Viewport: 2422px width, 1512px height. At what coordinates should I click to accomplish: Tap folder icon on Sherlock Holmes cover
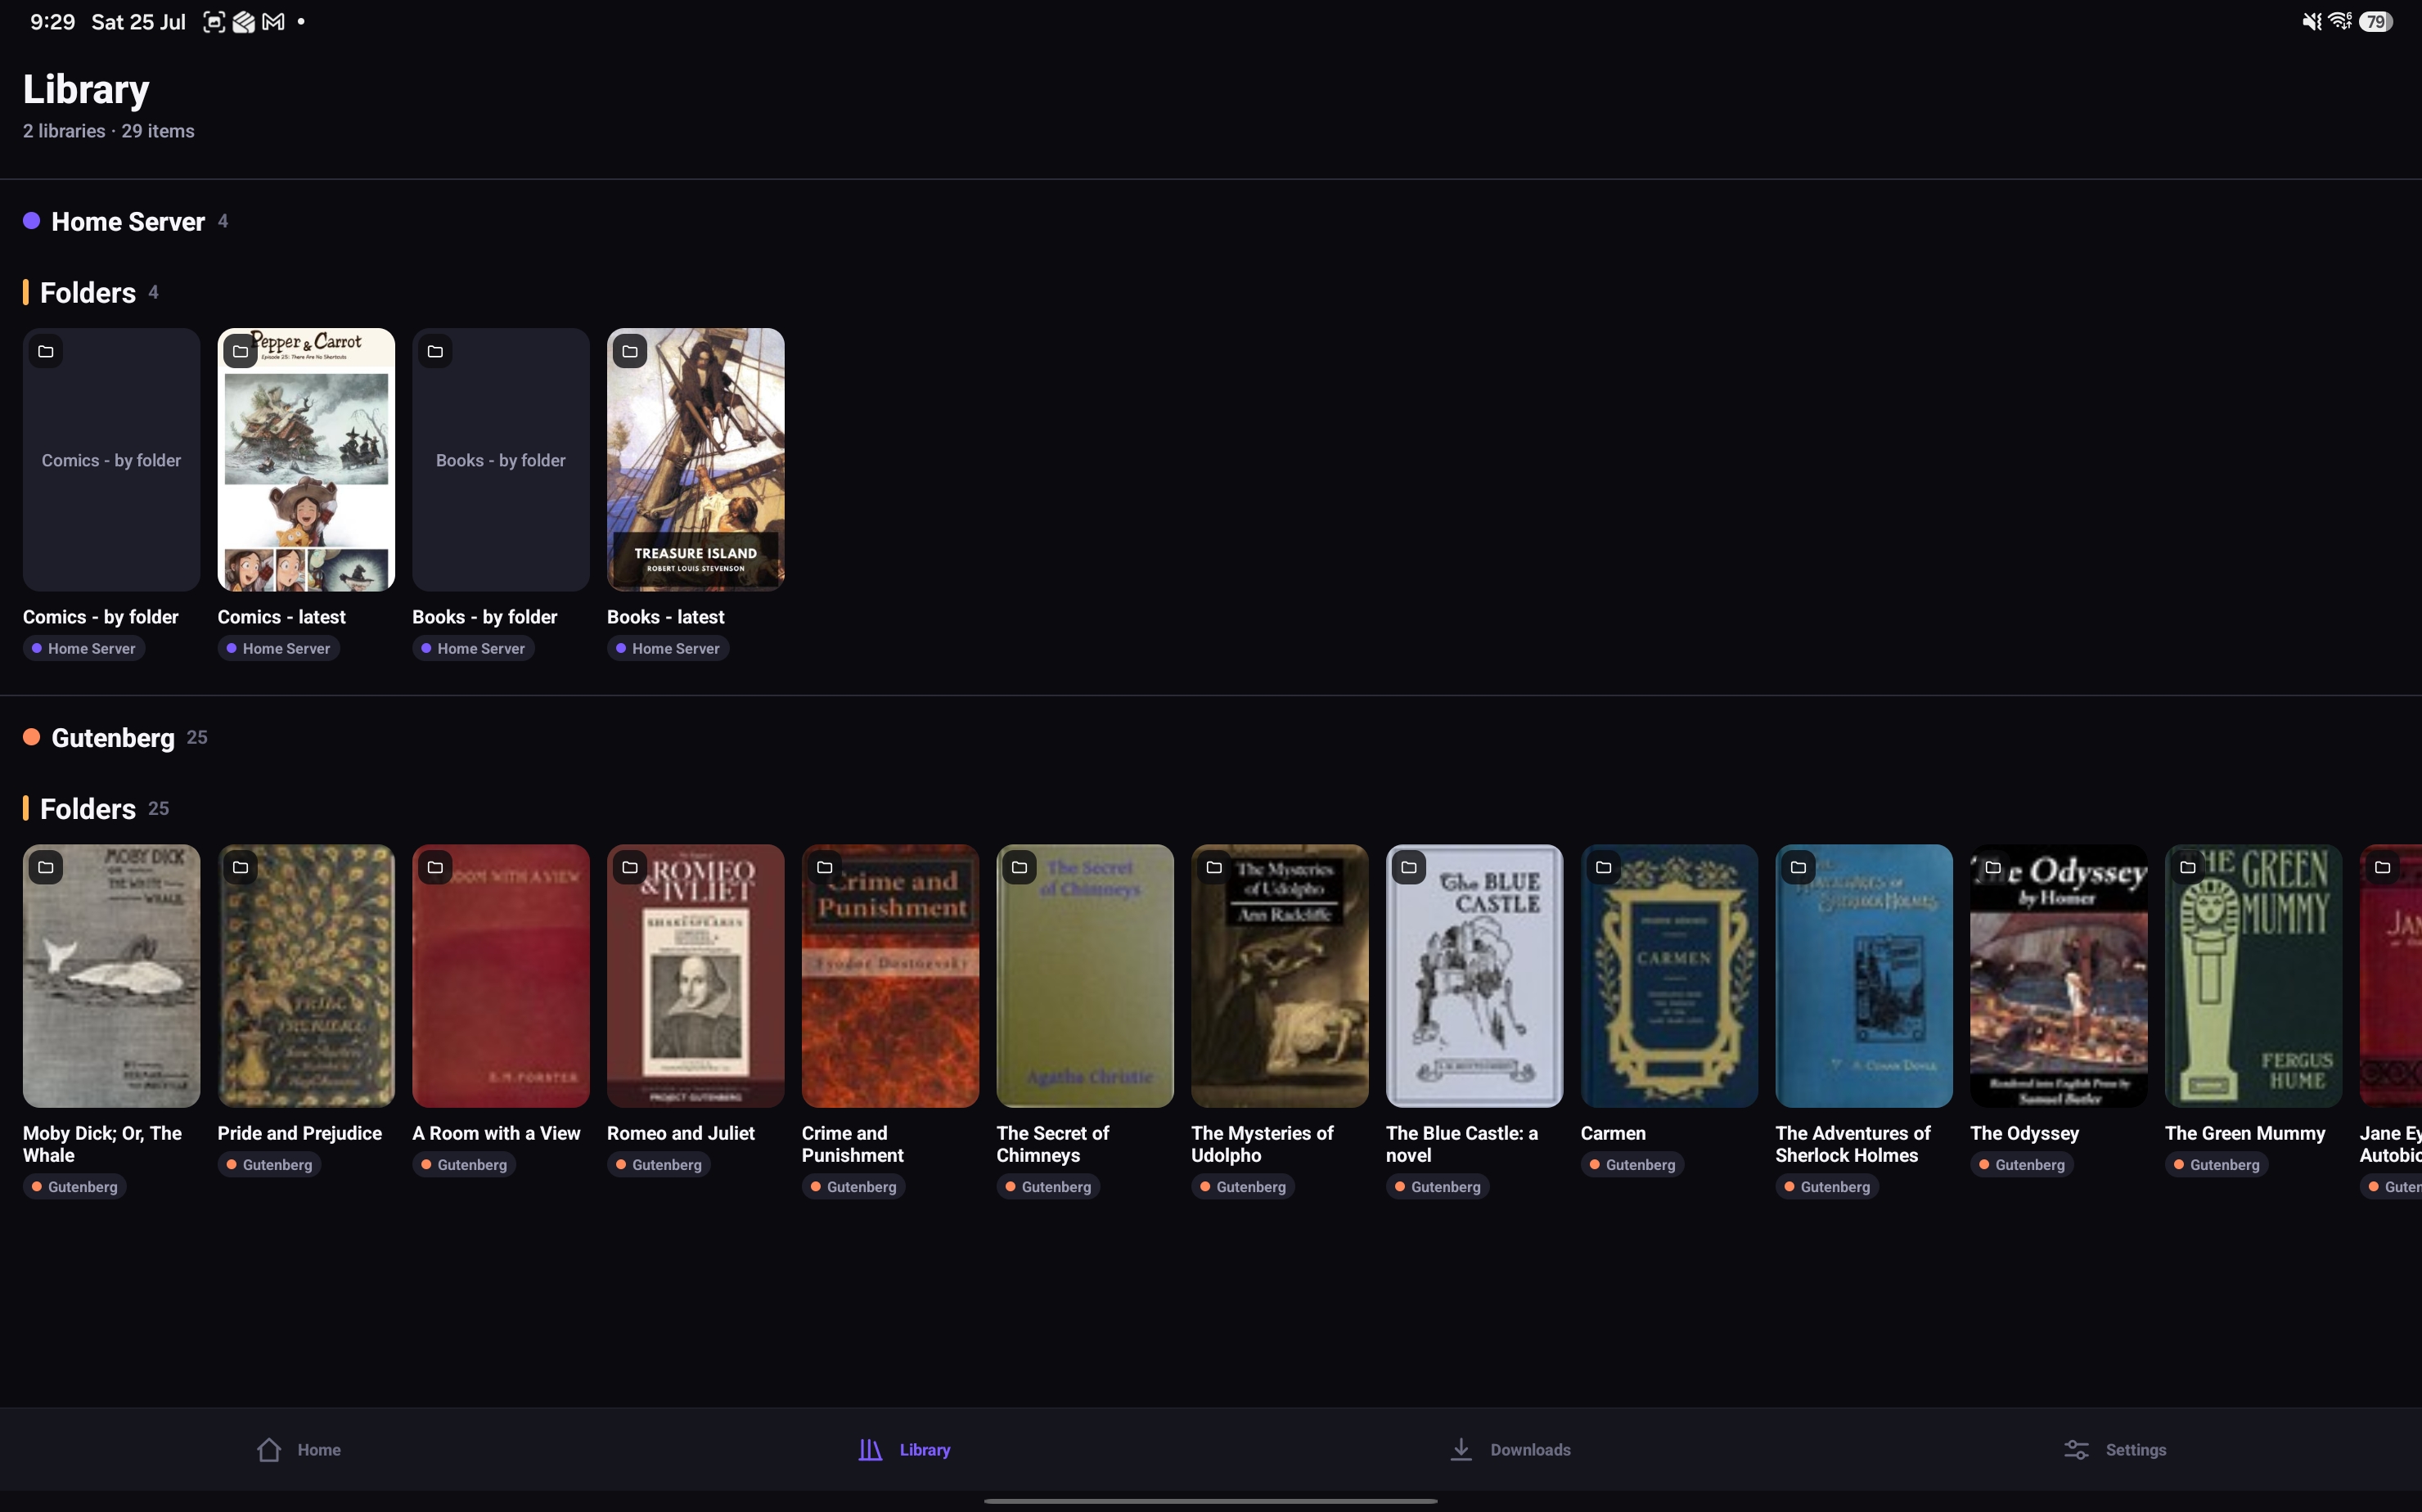(1798, 867)
